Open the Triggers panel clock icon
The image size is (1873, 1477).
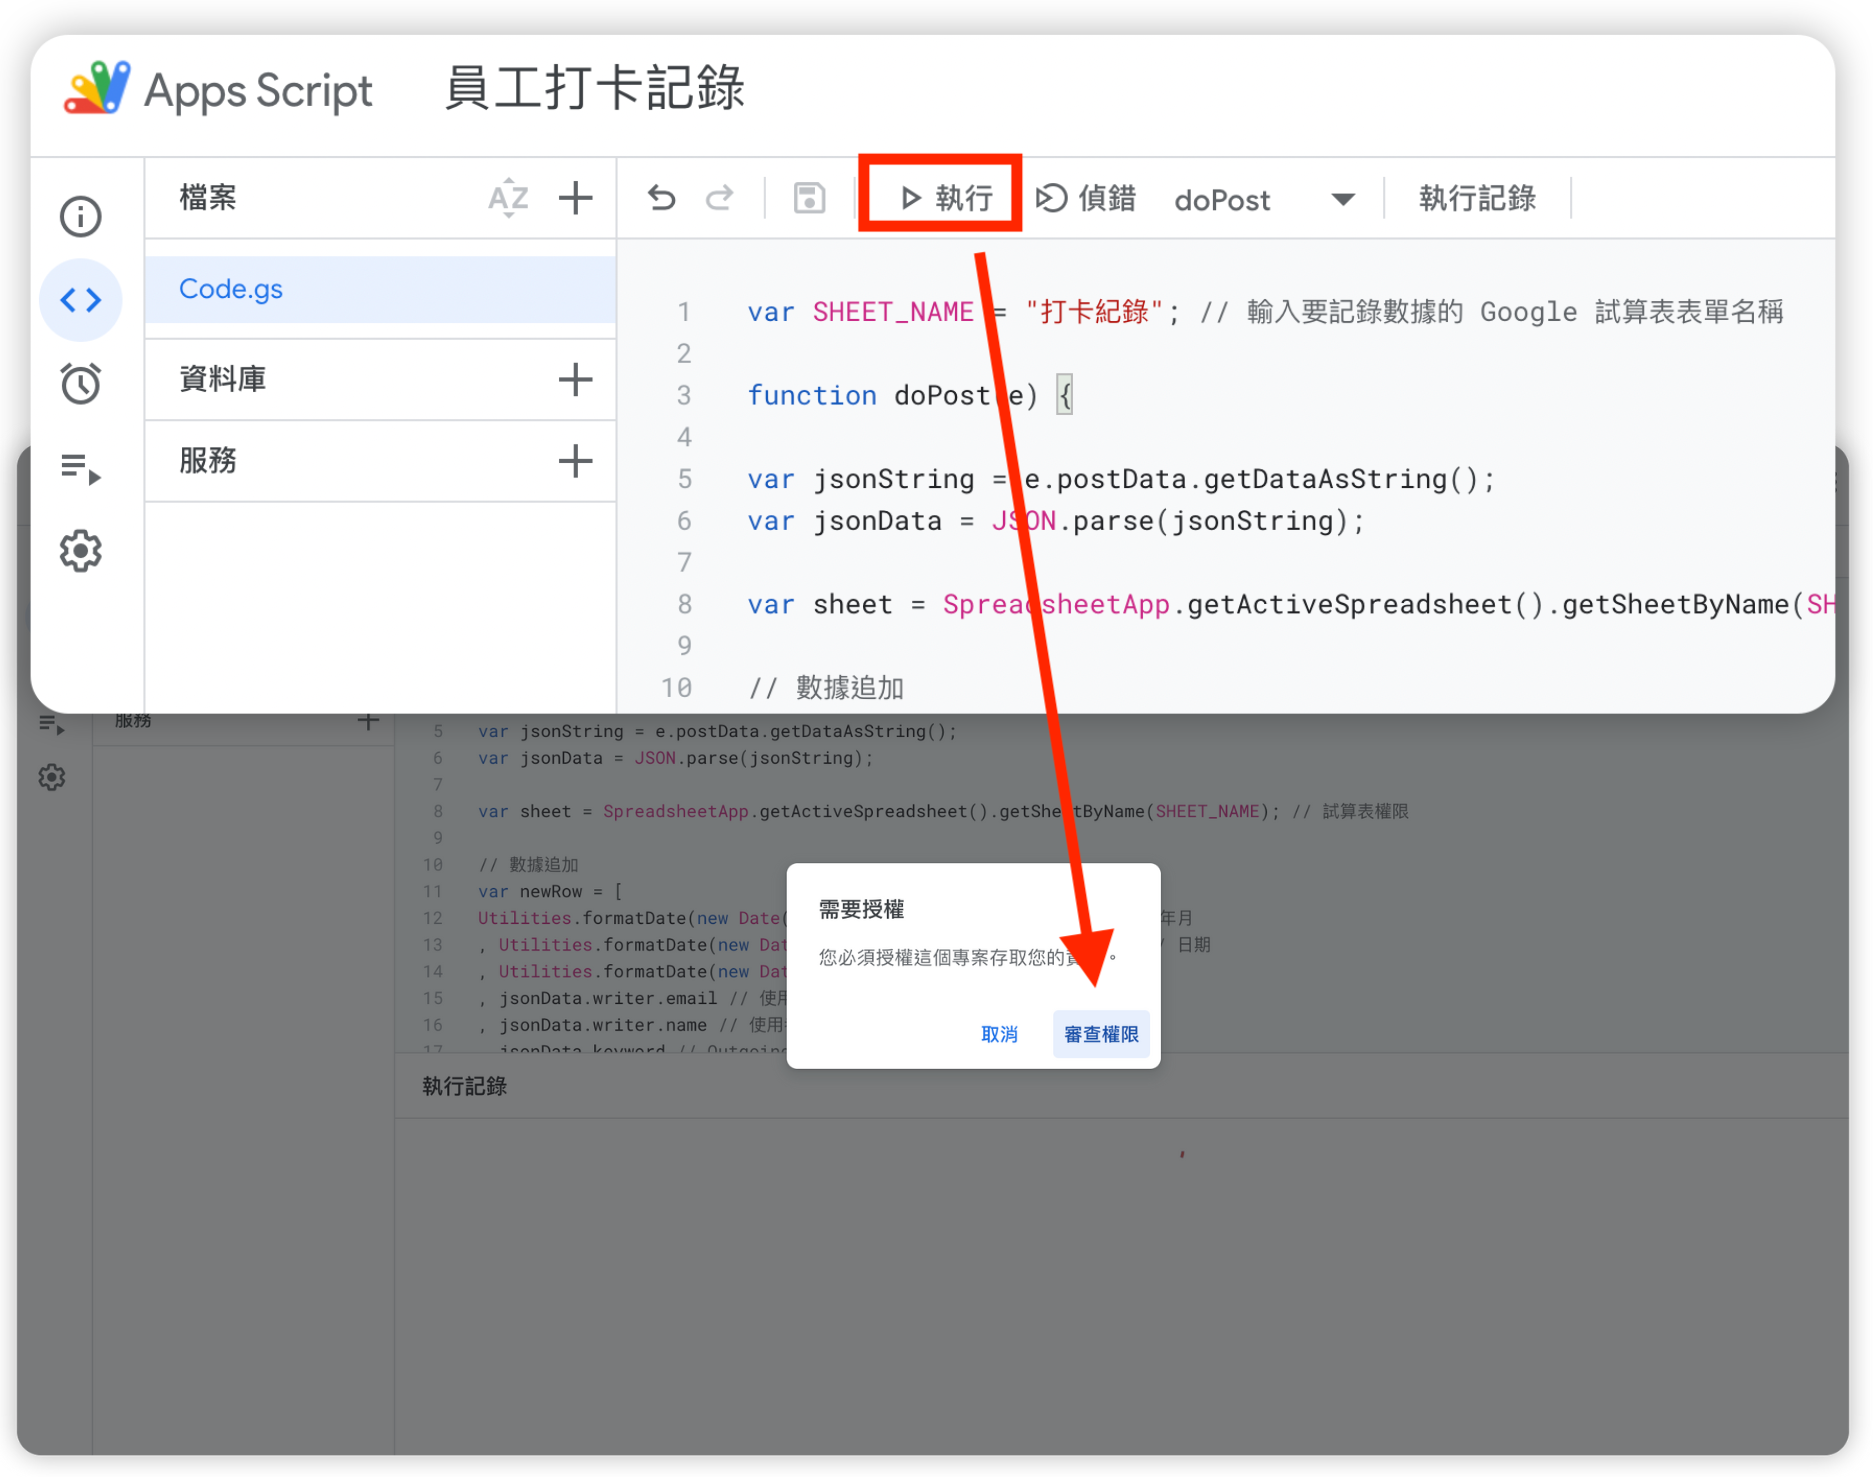80,383
